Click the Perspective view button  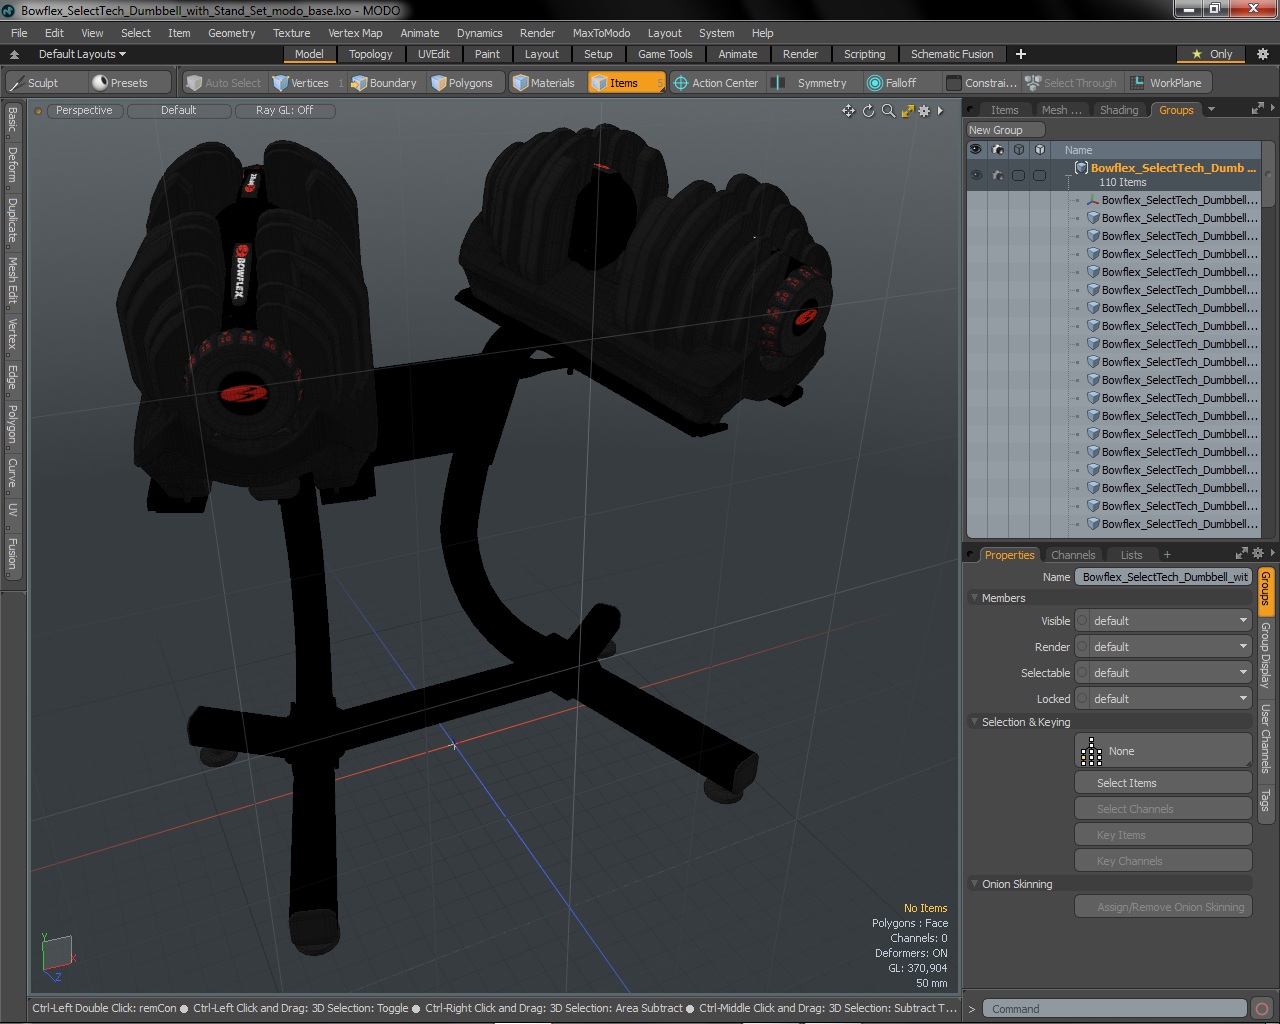pyautogui.click(x=84, y=111)
